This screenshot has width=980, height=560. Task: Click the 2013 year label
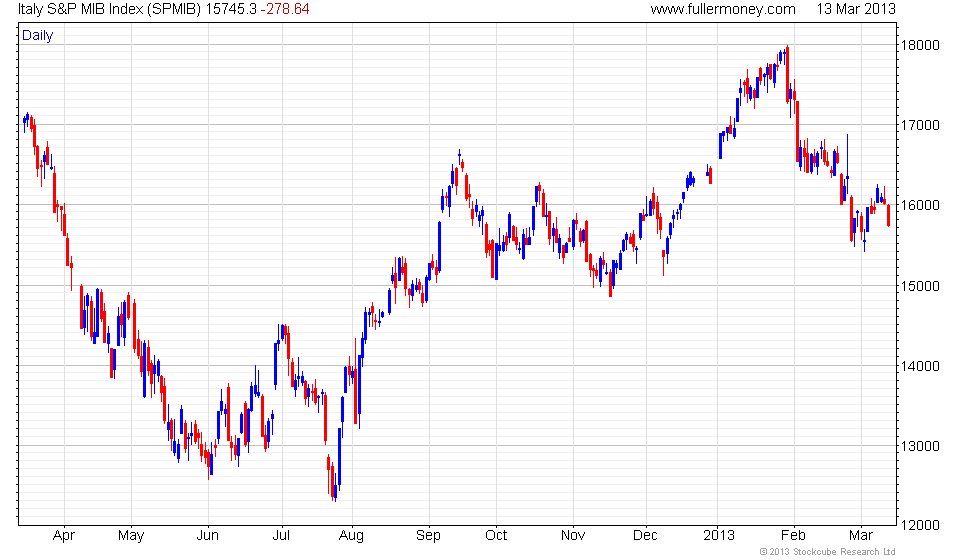pyautogui.click(x=719, y=536)
